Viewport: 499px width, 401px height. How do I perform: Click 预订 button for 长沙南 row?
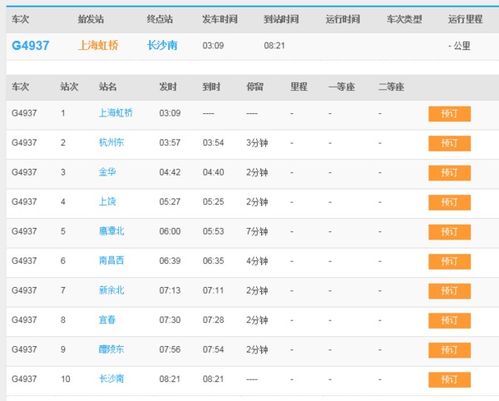click(449, 380)
